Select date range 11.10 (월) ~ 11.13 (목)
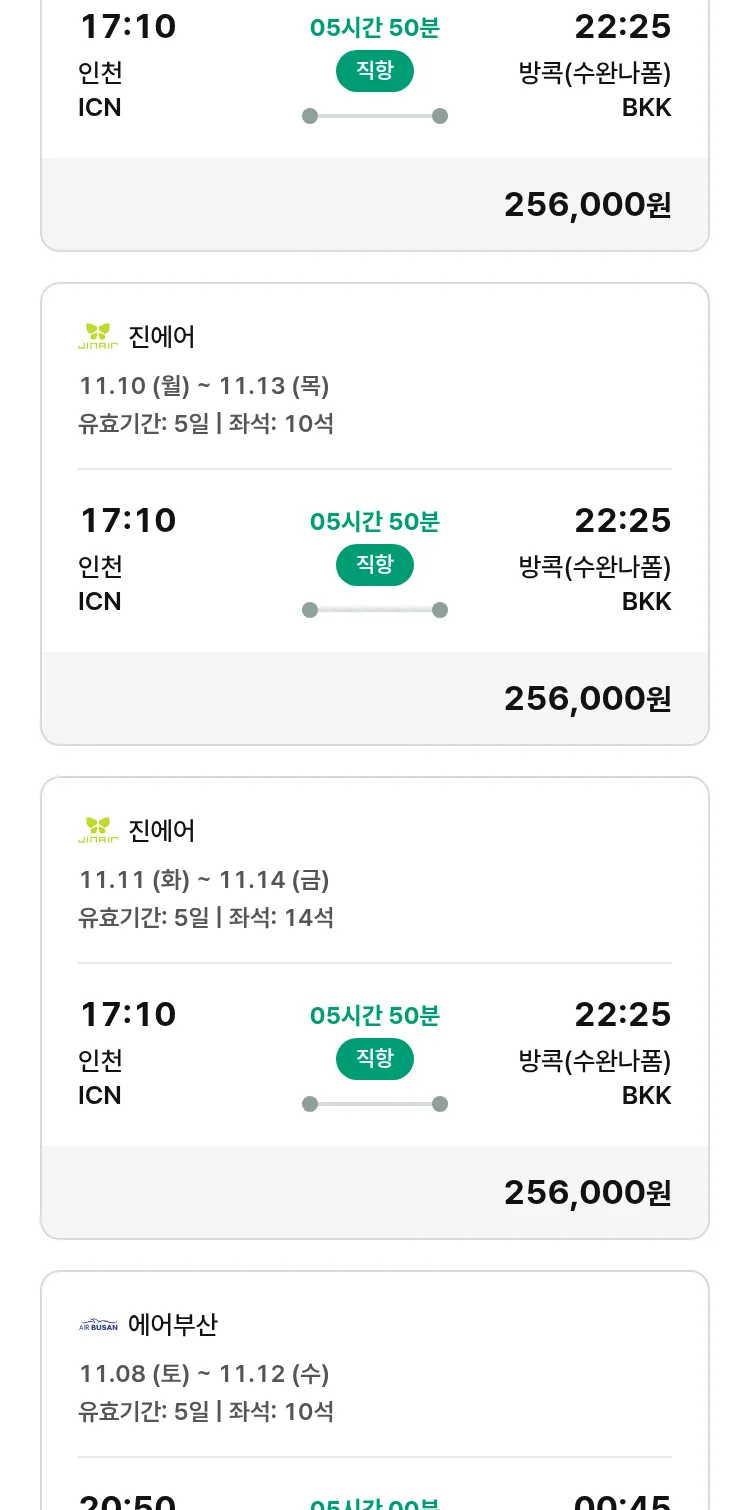 [x=204, y=386]
